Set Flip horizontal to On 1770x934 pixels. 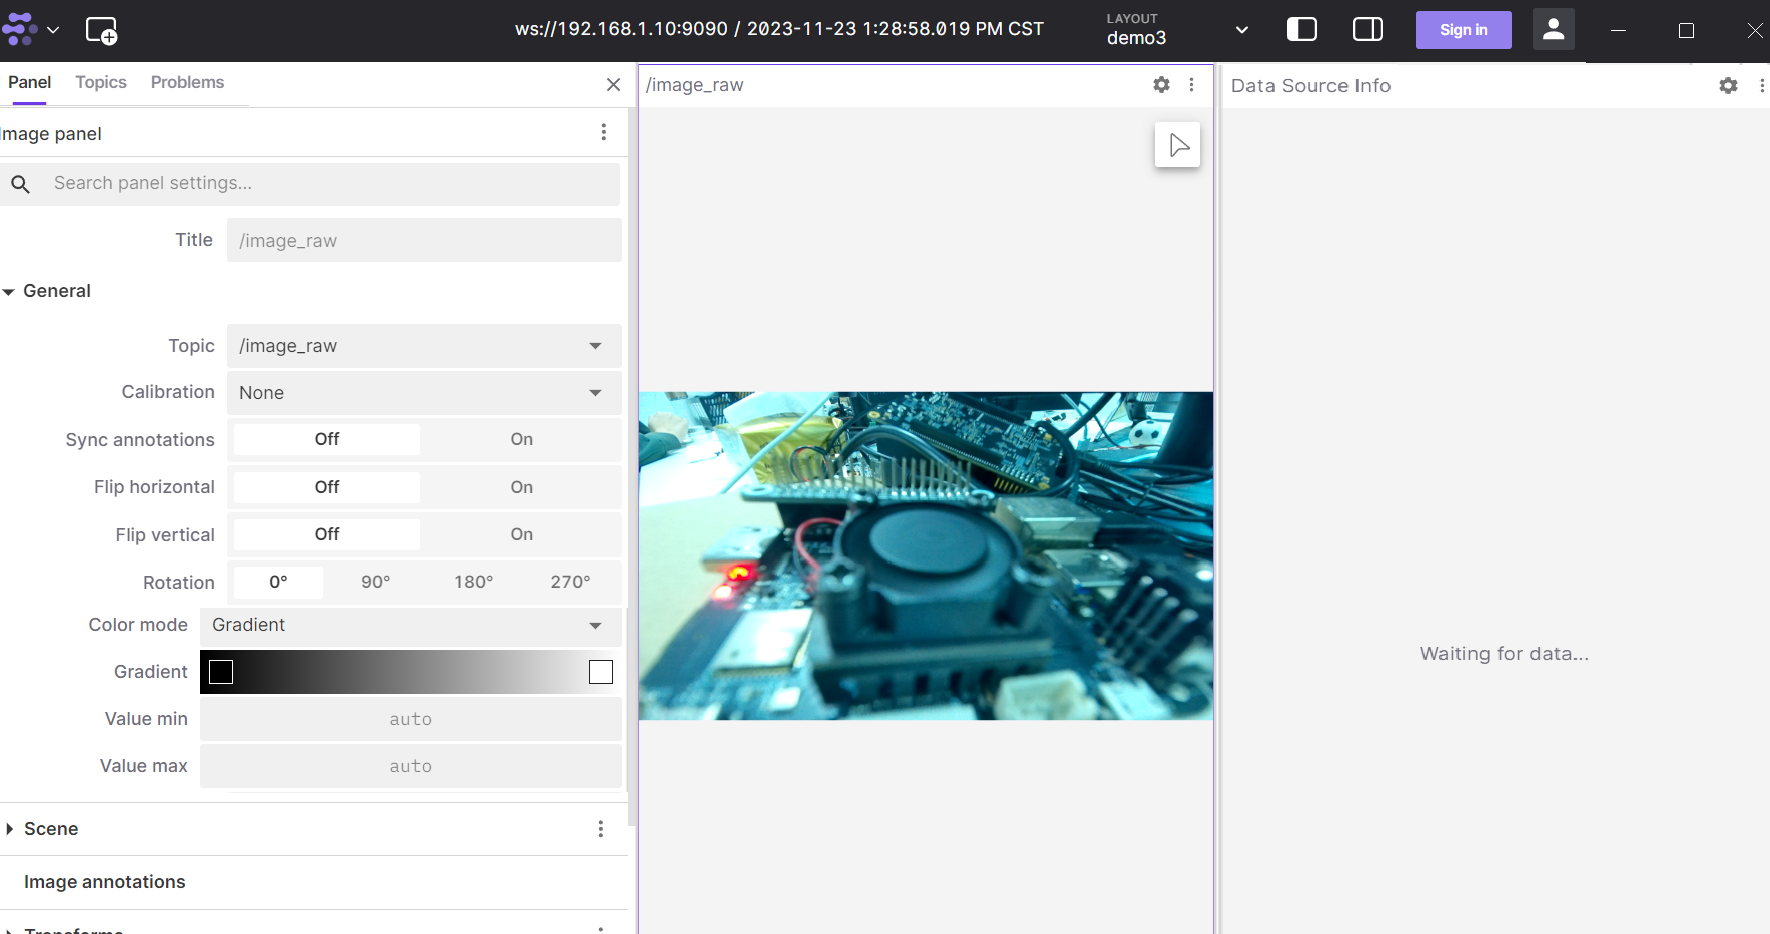tap(521, 487)
